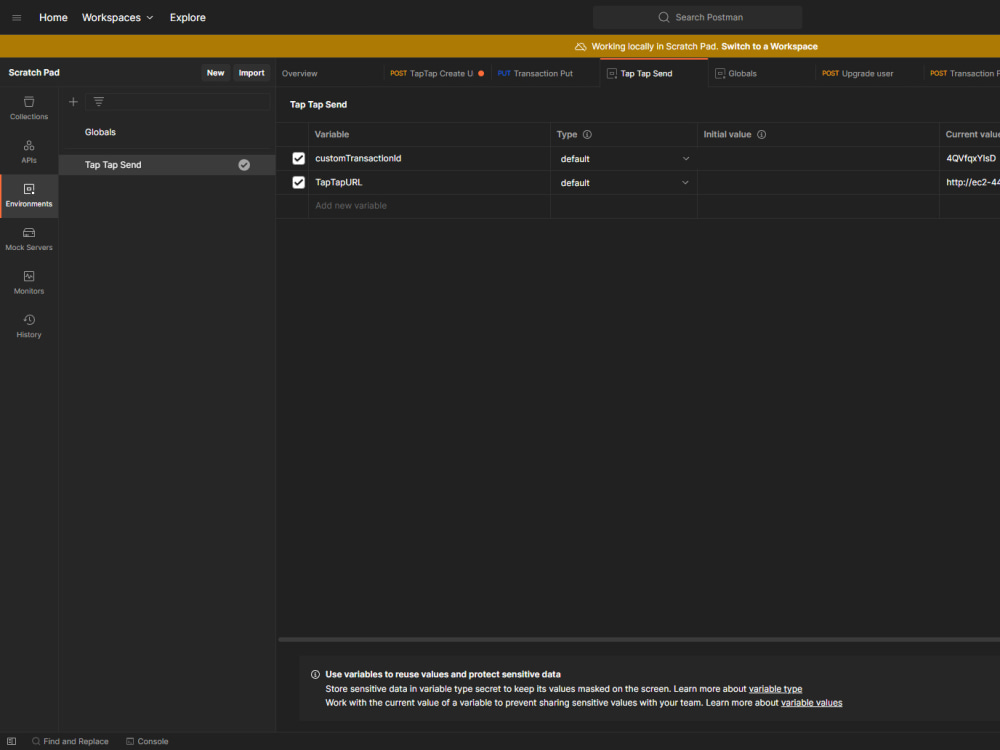The height and width of the screenshot is (750, 1000).
Task: Click the Tap Tap Send environment title
Action: pyautogui.click(x=318, y=105)
